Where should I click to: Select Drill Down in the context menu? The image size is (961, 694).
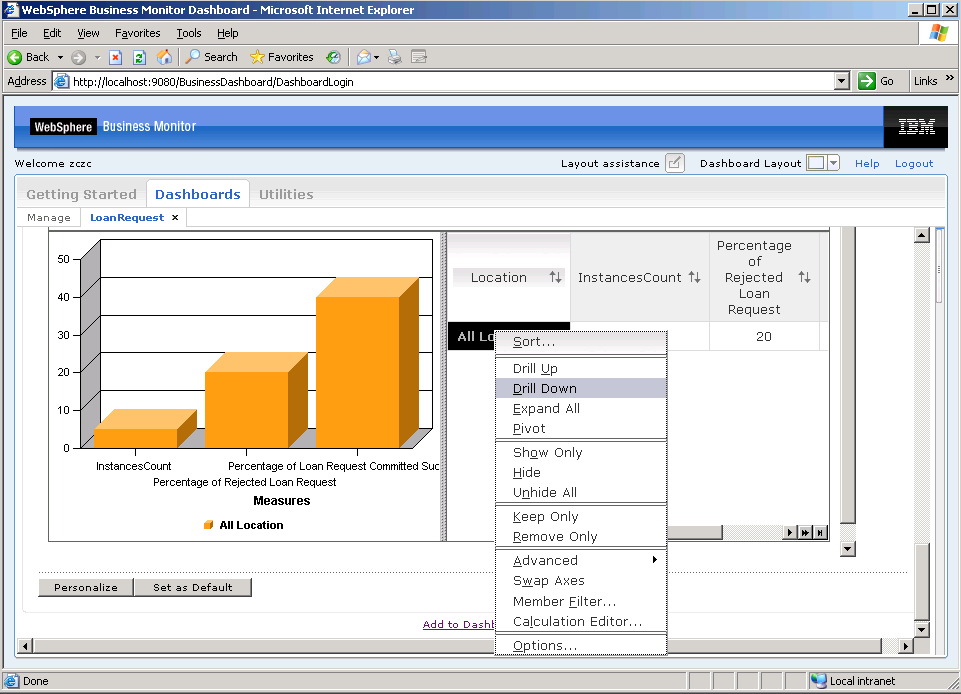coord(580,389)
